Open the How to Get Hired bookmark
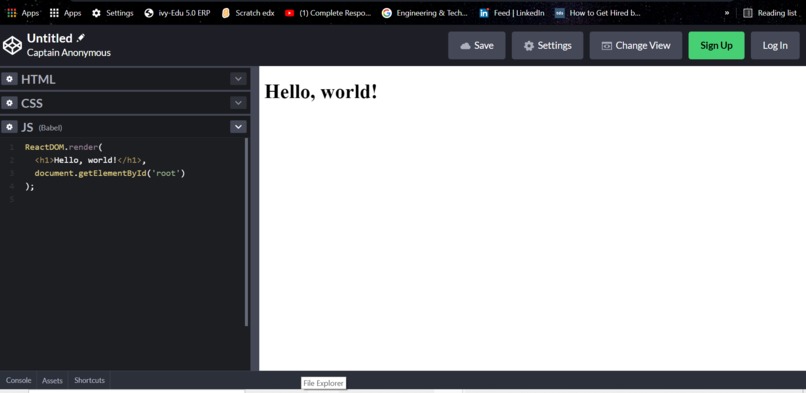 [598, 13]
